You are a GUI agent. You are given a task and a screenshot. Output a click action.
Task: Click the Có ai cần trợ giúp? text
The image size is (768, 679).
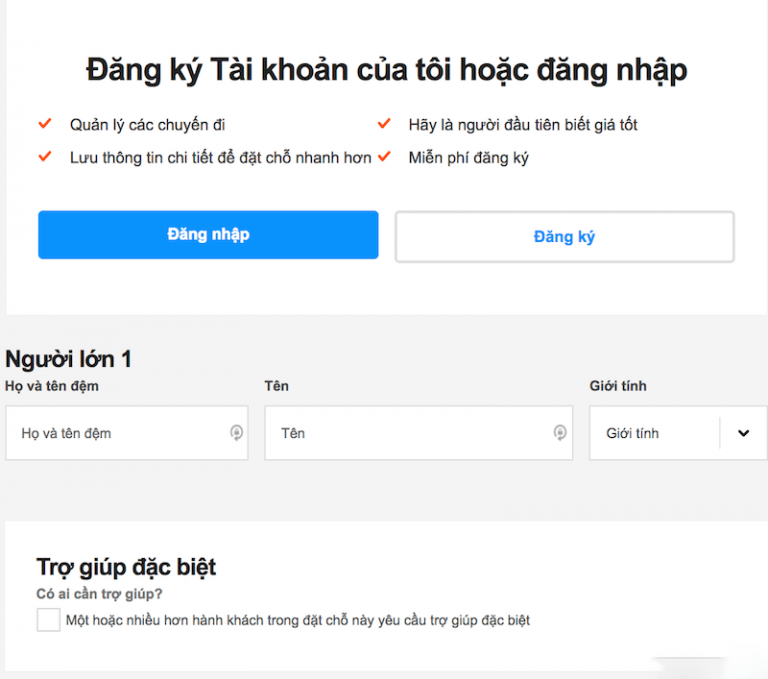tap(99, 594)
